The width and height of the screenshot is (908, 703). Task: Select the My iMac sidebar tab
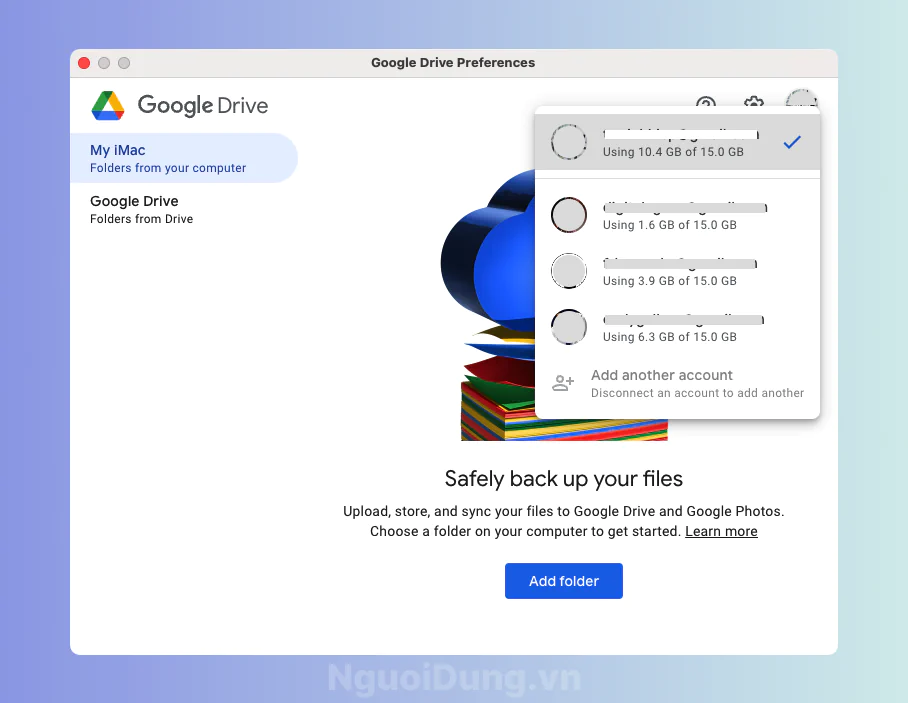coord(184,158)
